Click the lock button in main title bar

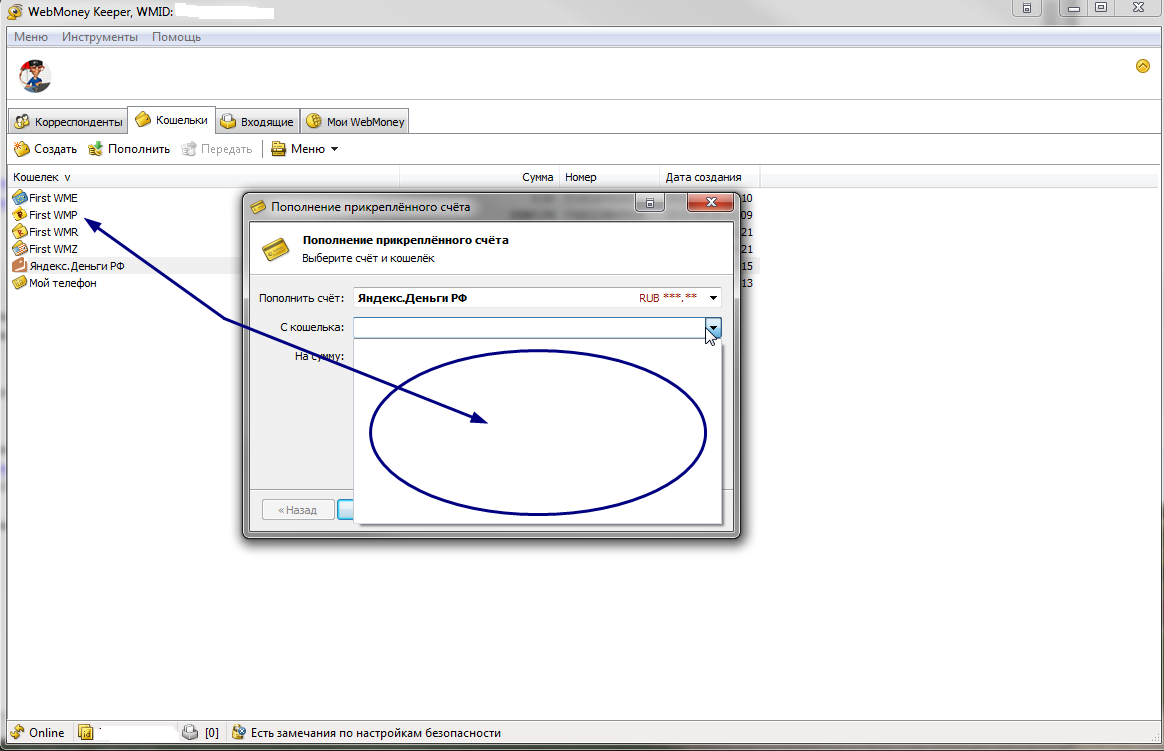pos(1027,8)
